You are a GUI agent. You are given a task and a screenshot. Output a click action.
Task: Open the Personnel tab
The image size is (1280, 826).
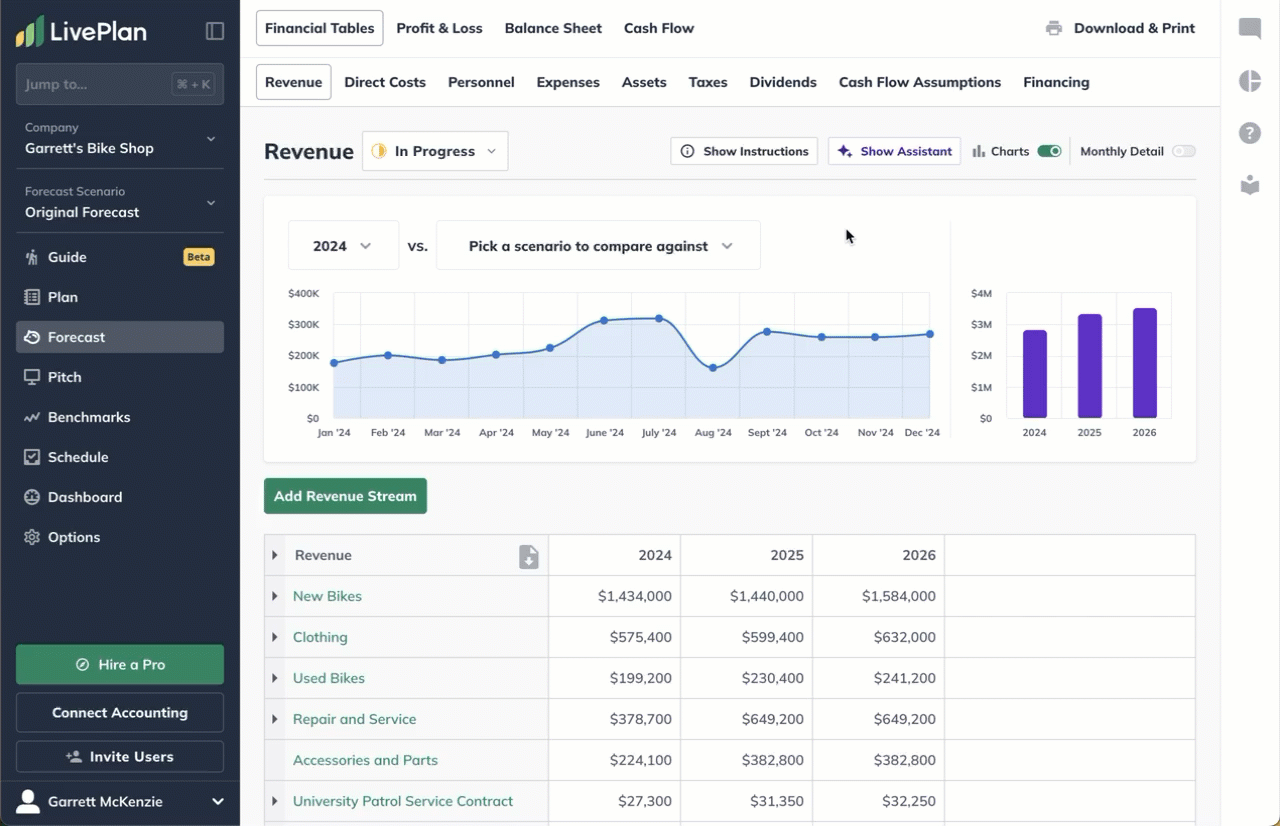481,82
